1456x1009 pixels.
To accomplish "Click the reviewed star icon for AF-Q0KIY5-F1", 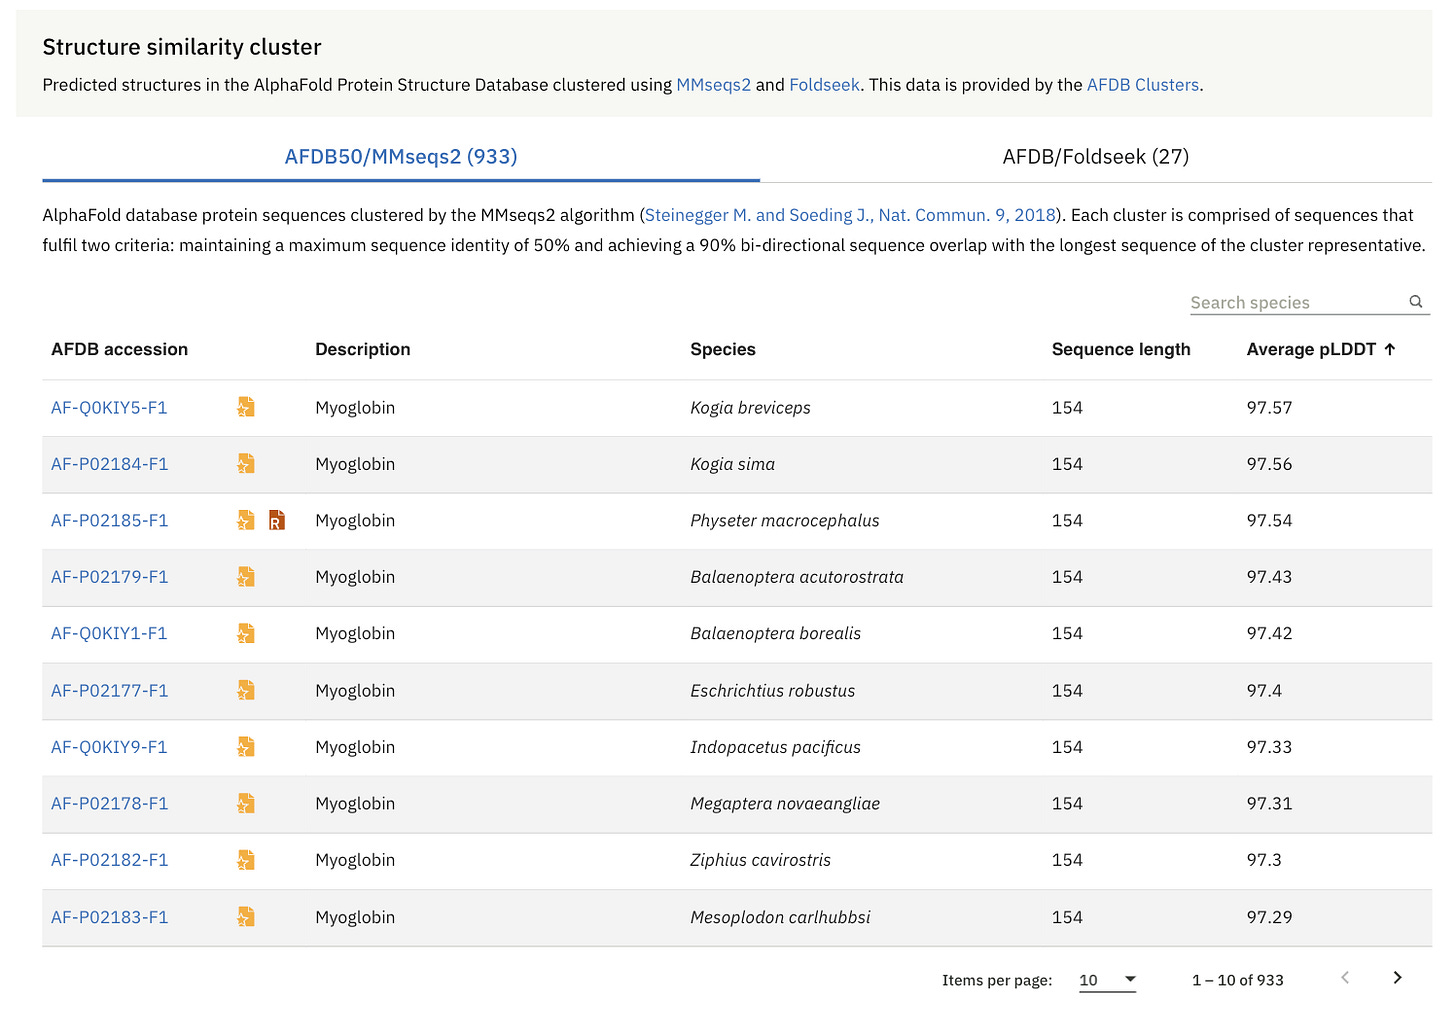I will [x=245, y=407].
